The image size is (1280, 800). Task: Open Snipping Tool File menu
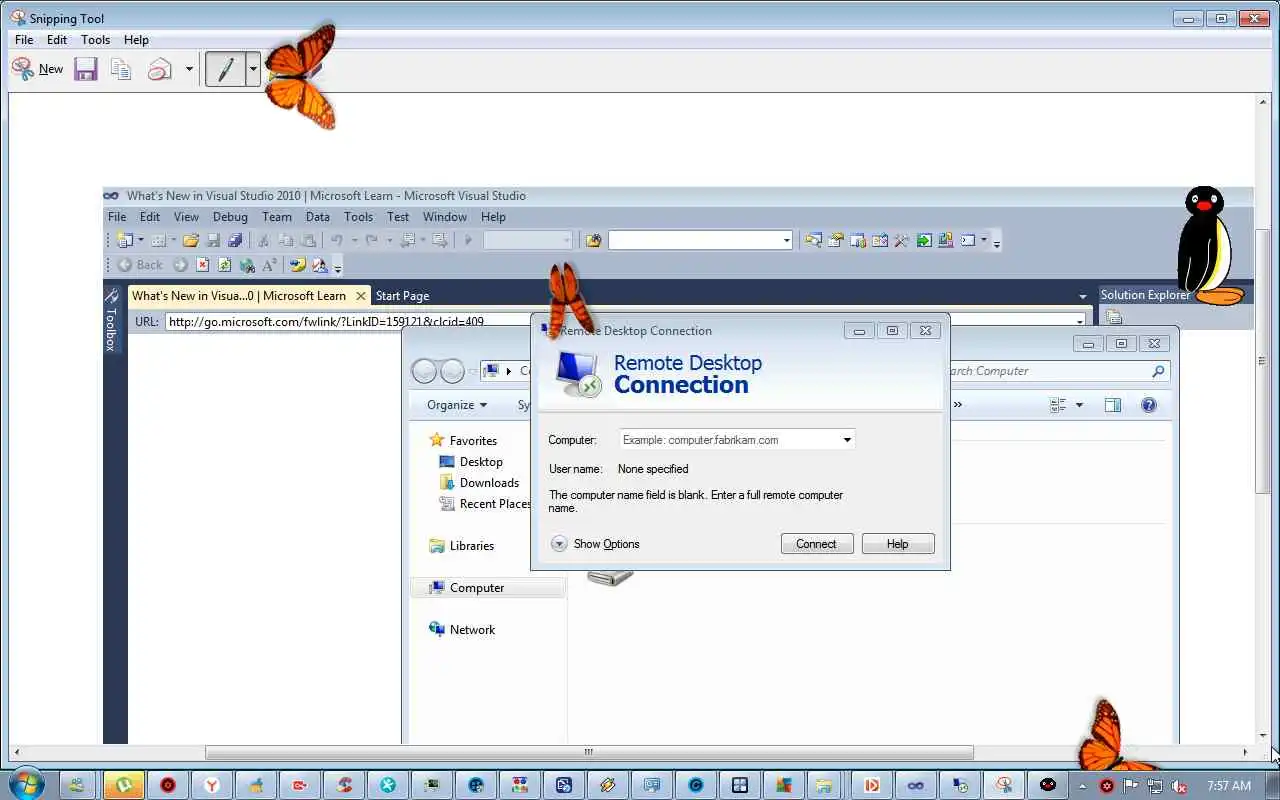[24, 40]
